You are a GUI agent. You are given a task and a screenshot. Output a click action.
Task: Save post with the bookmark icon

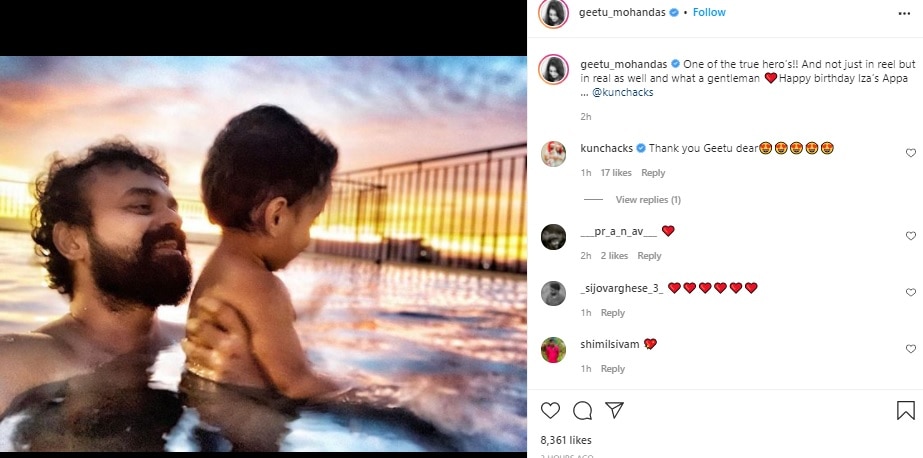pyautogui.click(x=905, y=410)
